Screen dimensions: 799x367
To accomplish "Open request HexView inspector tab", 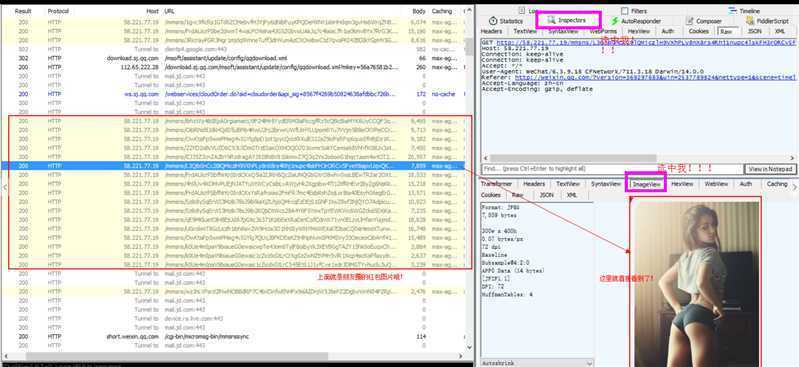I will (x=638, y=31).
